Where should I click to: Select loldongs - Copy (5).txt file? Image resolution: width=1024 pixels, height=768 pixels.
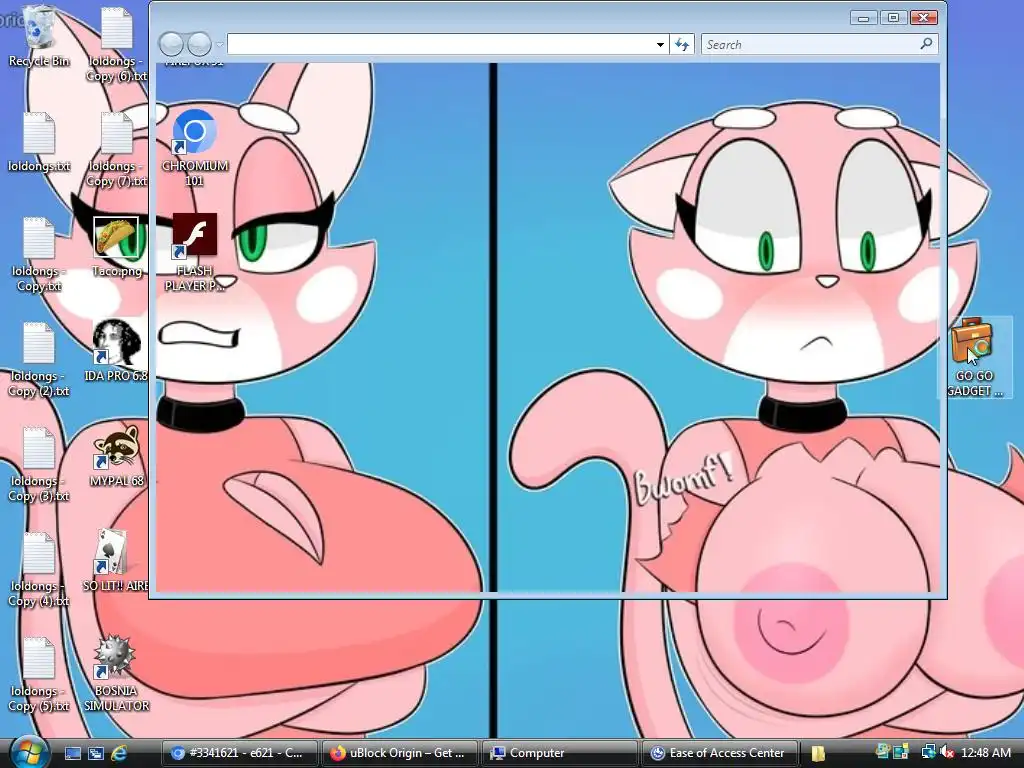coord(39,675)
